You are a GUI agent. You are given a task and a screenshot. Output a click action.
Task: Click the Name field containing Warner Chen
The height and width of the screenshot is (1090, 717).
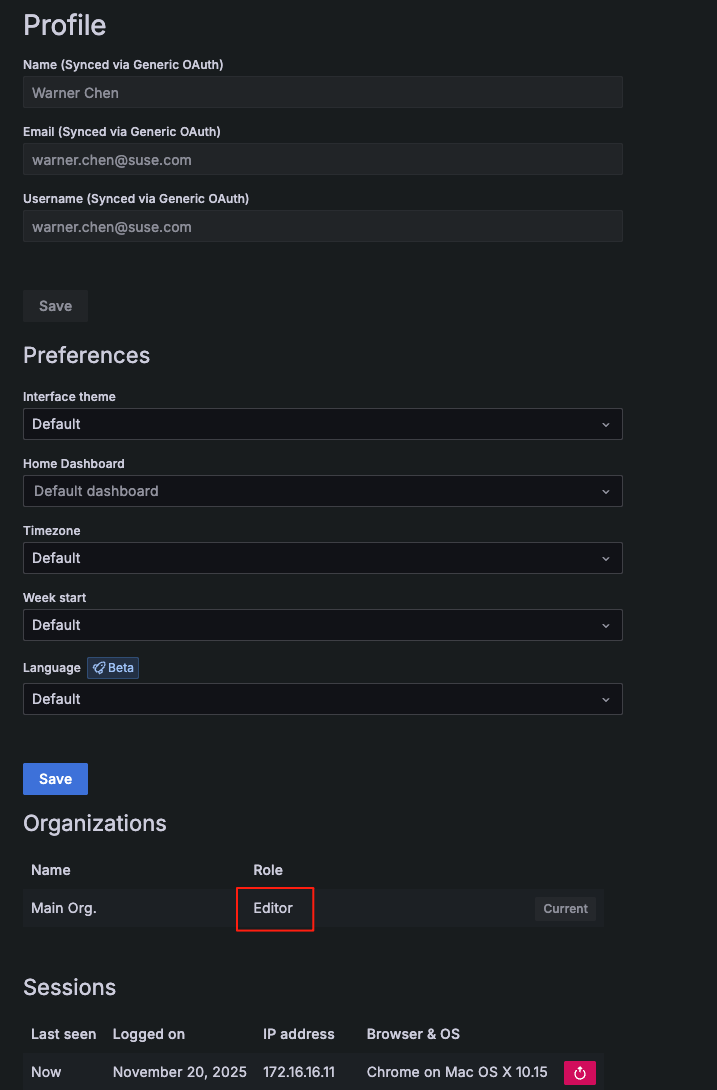[322, 93]
